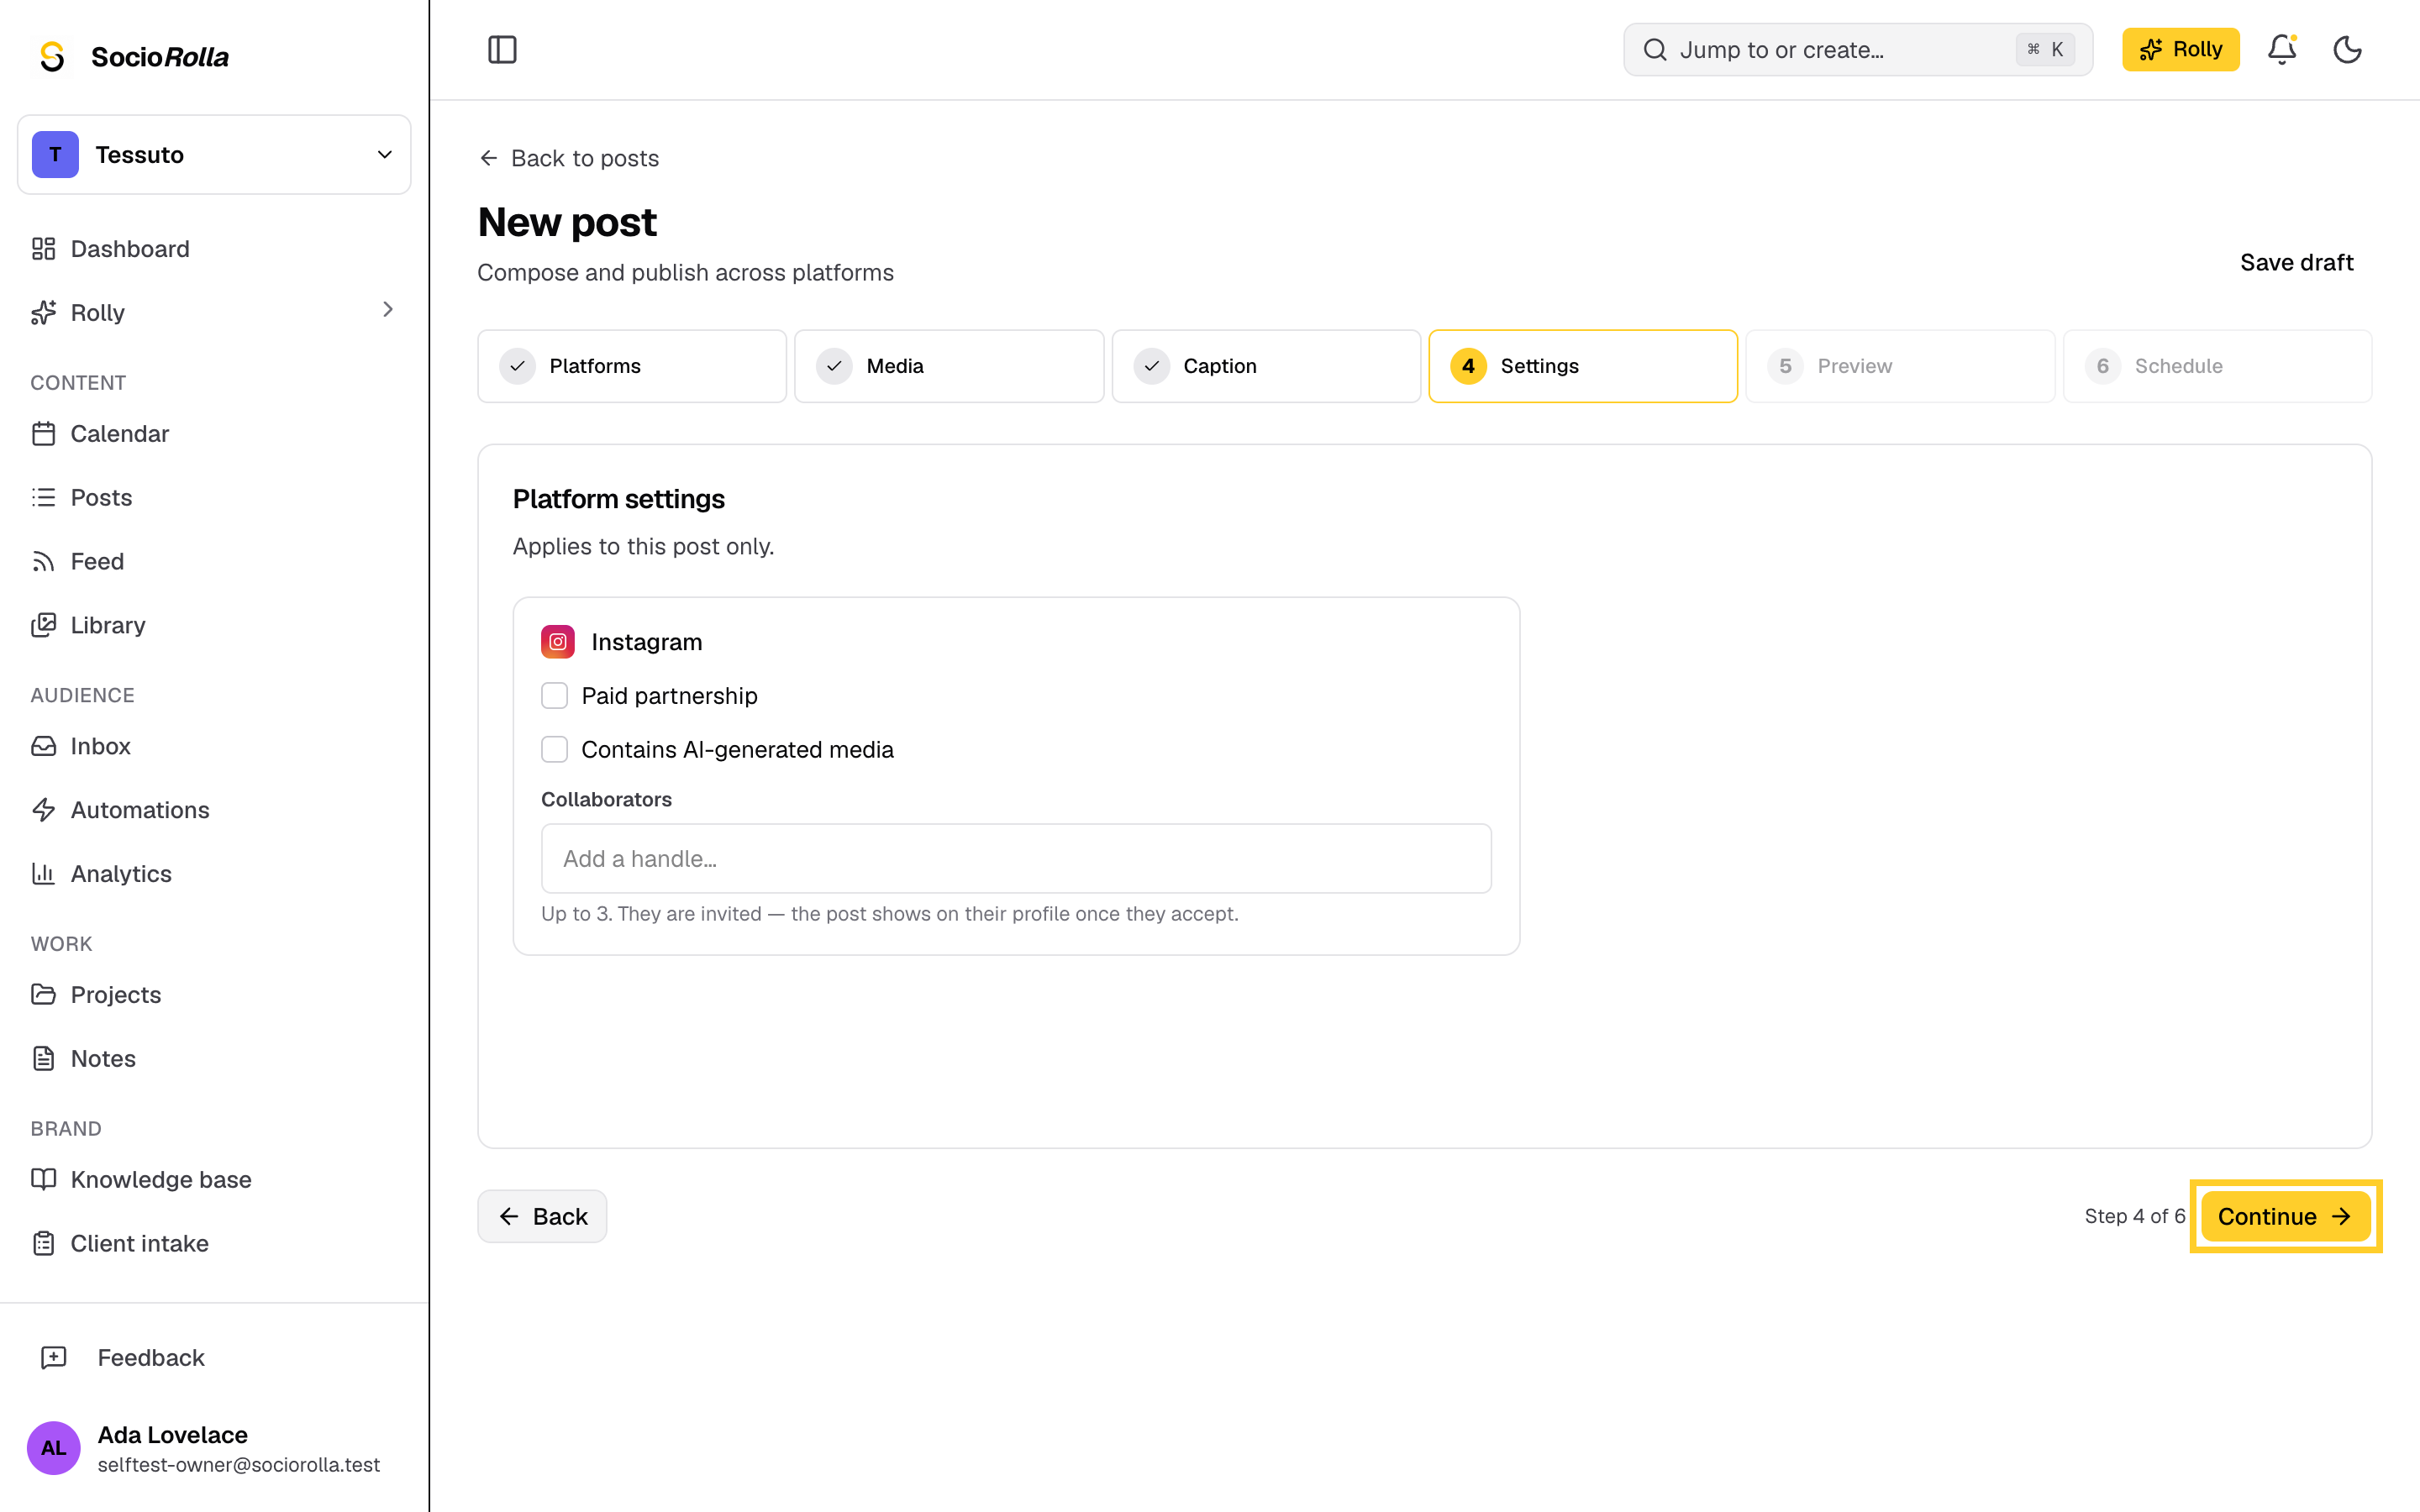Screen dimensions: 2420x1512
Task: Focus the Collaborators handle field
Action: pos(1016,858)
